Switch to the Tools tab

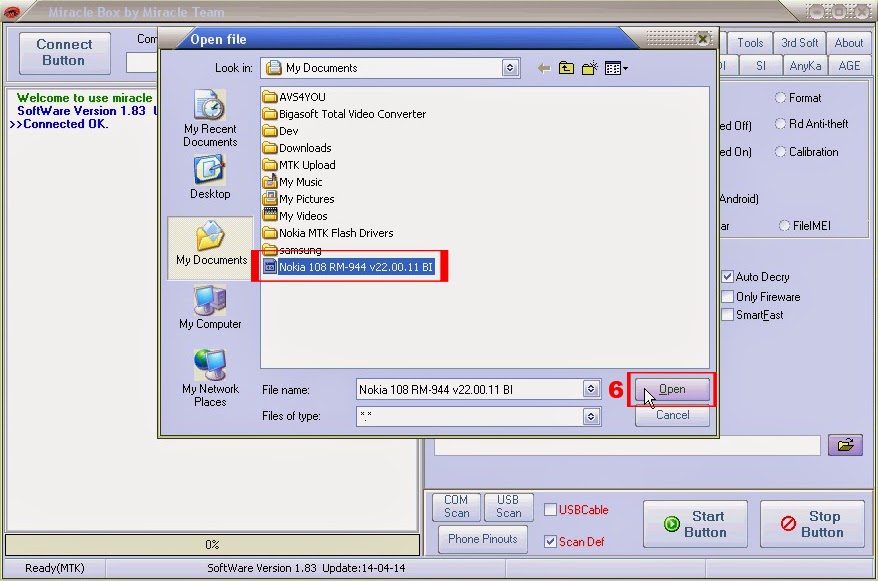[x=750, y=43]
